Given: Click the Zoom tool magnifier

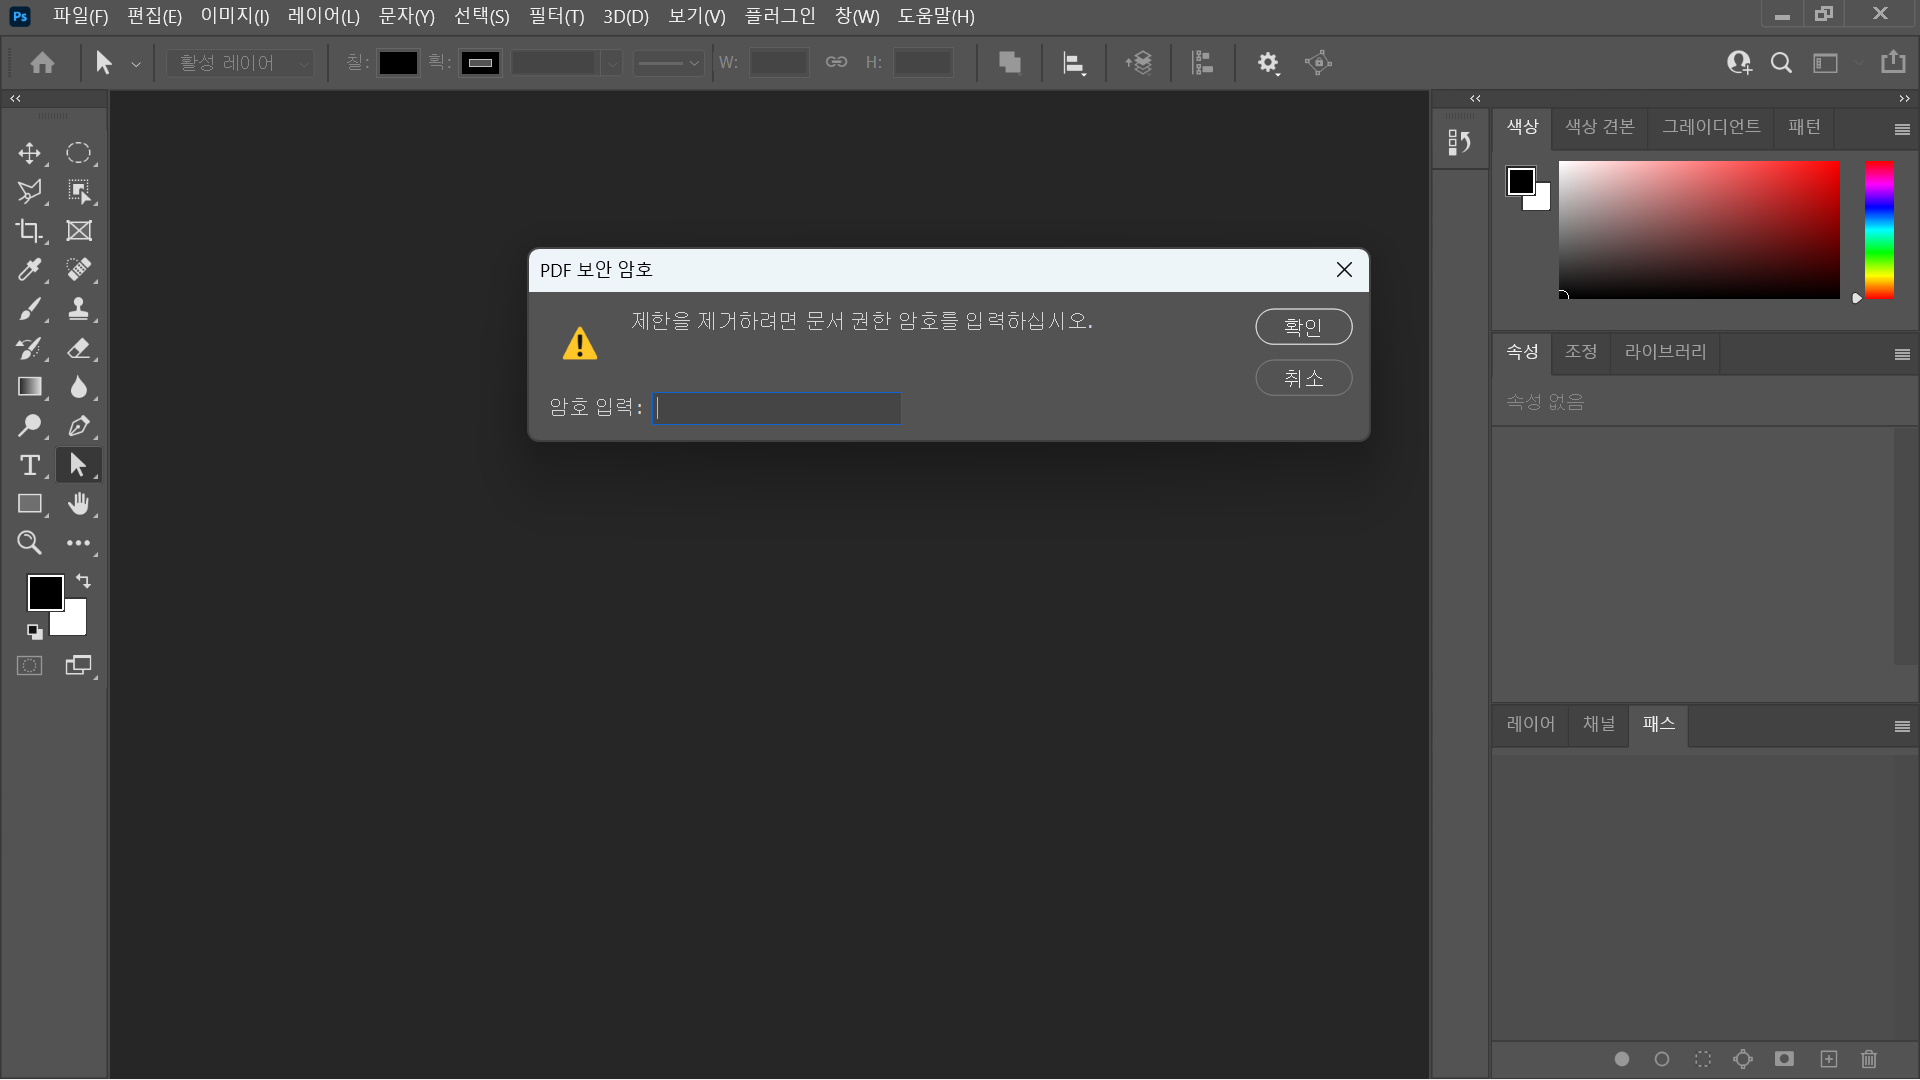Looking at the screenshot, I should [x=29, y=543].
